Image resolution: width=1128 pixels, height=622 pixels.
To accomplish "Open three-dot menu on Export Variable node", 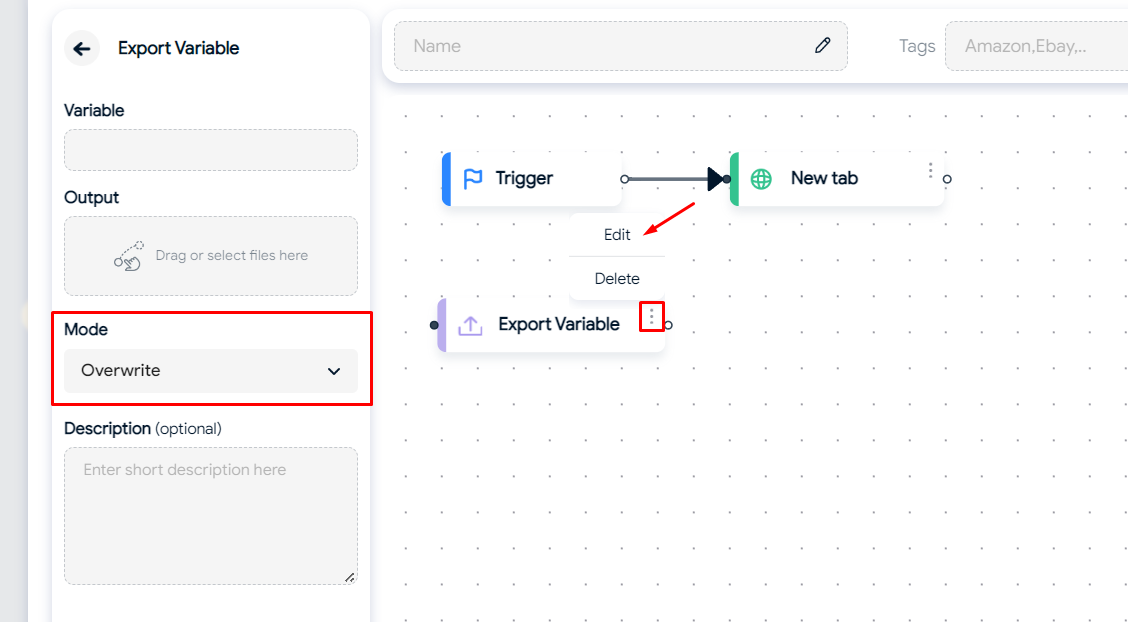I will (652, 317).
